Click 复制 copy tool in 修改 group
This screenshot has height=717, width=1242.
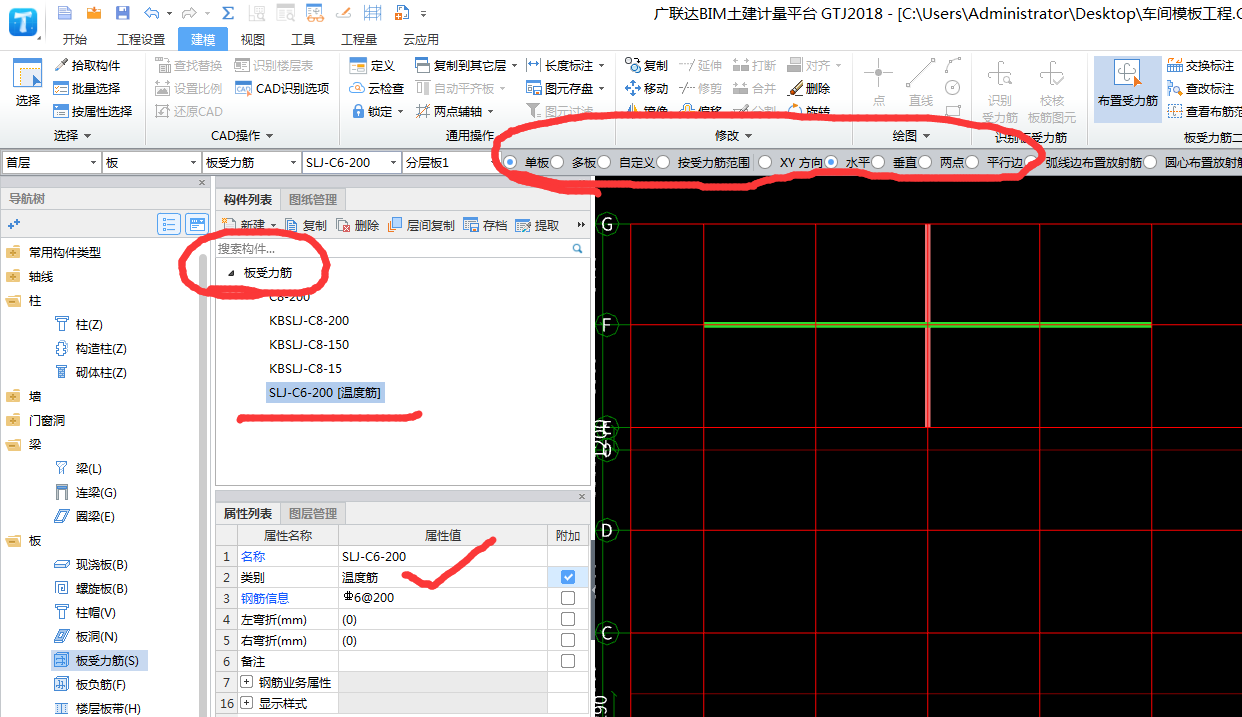[646, 65]
